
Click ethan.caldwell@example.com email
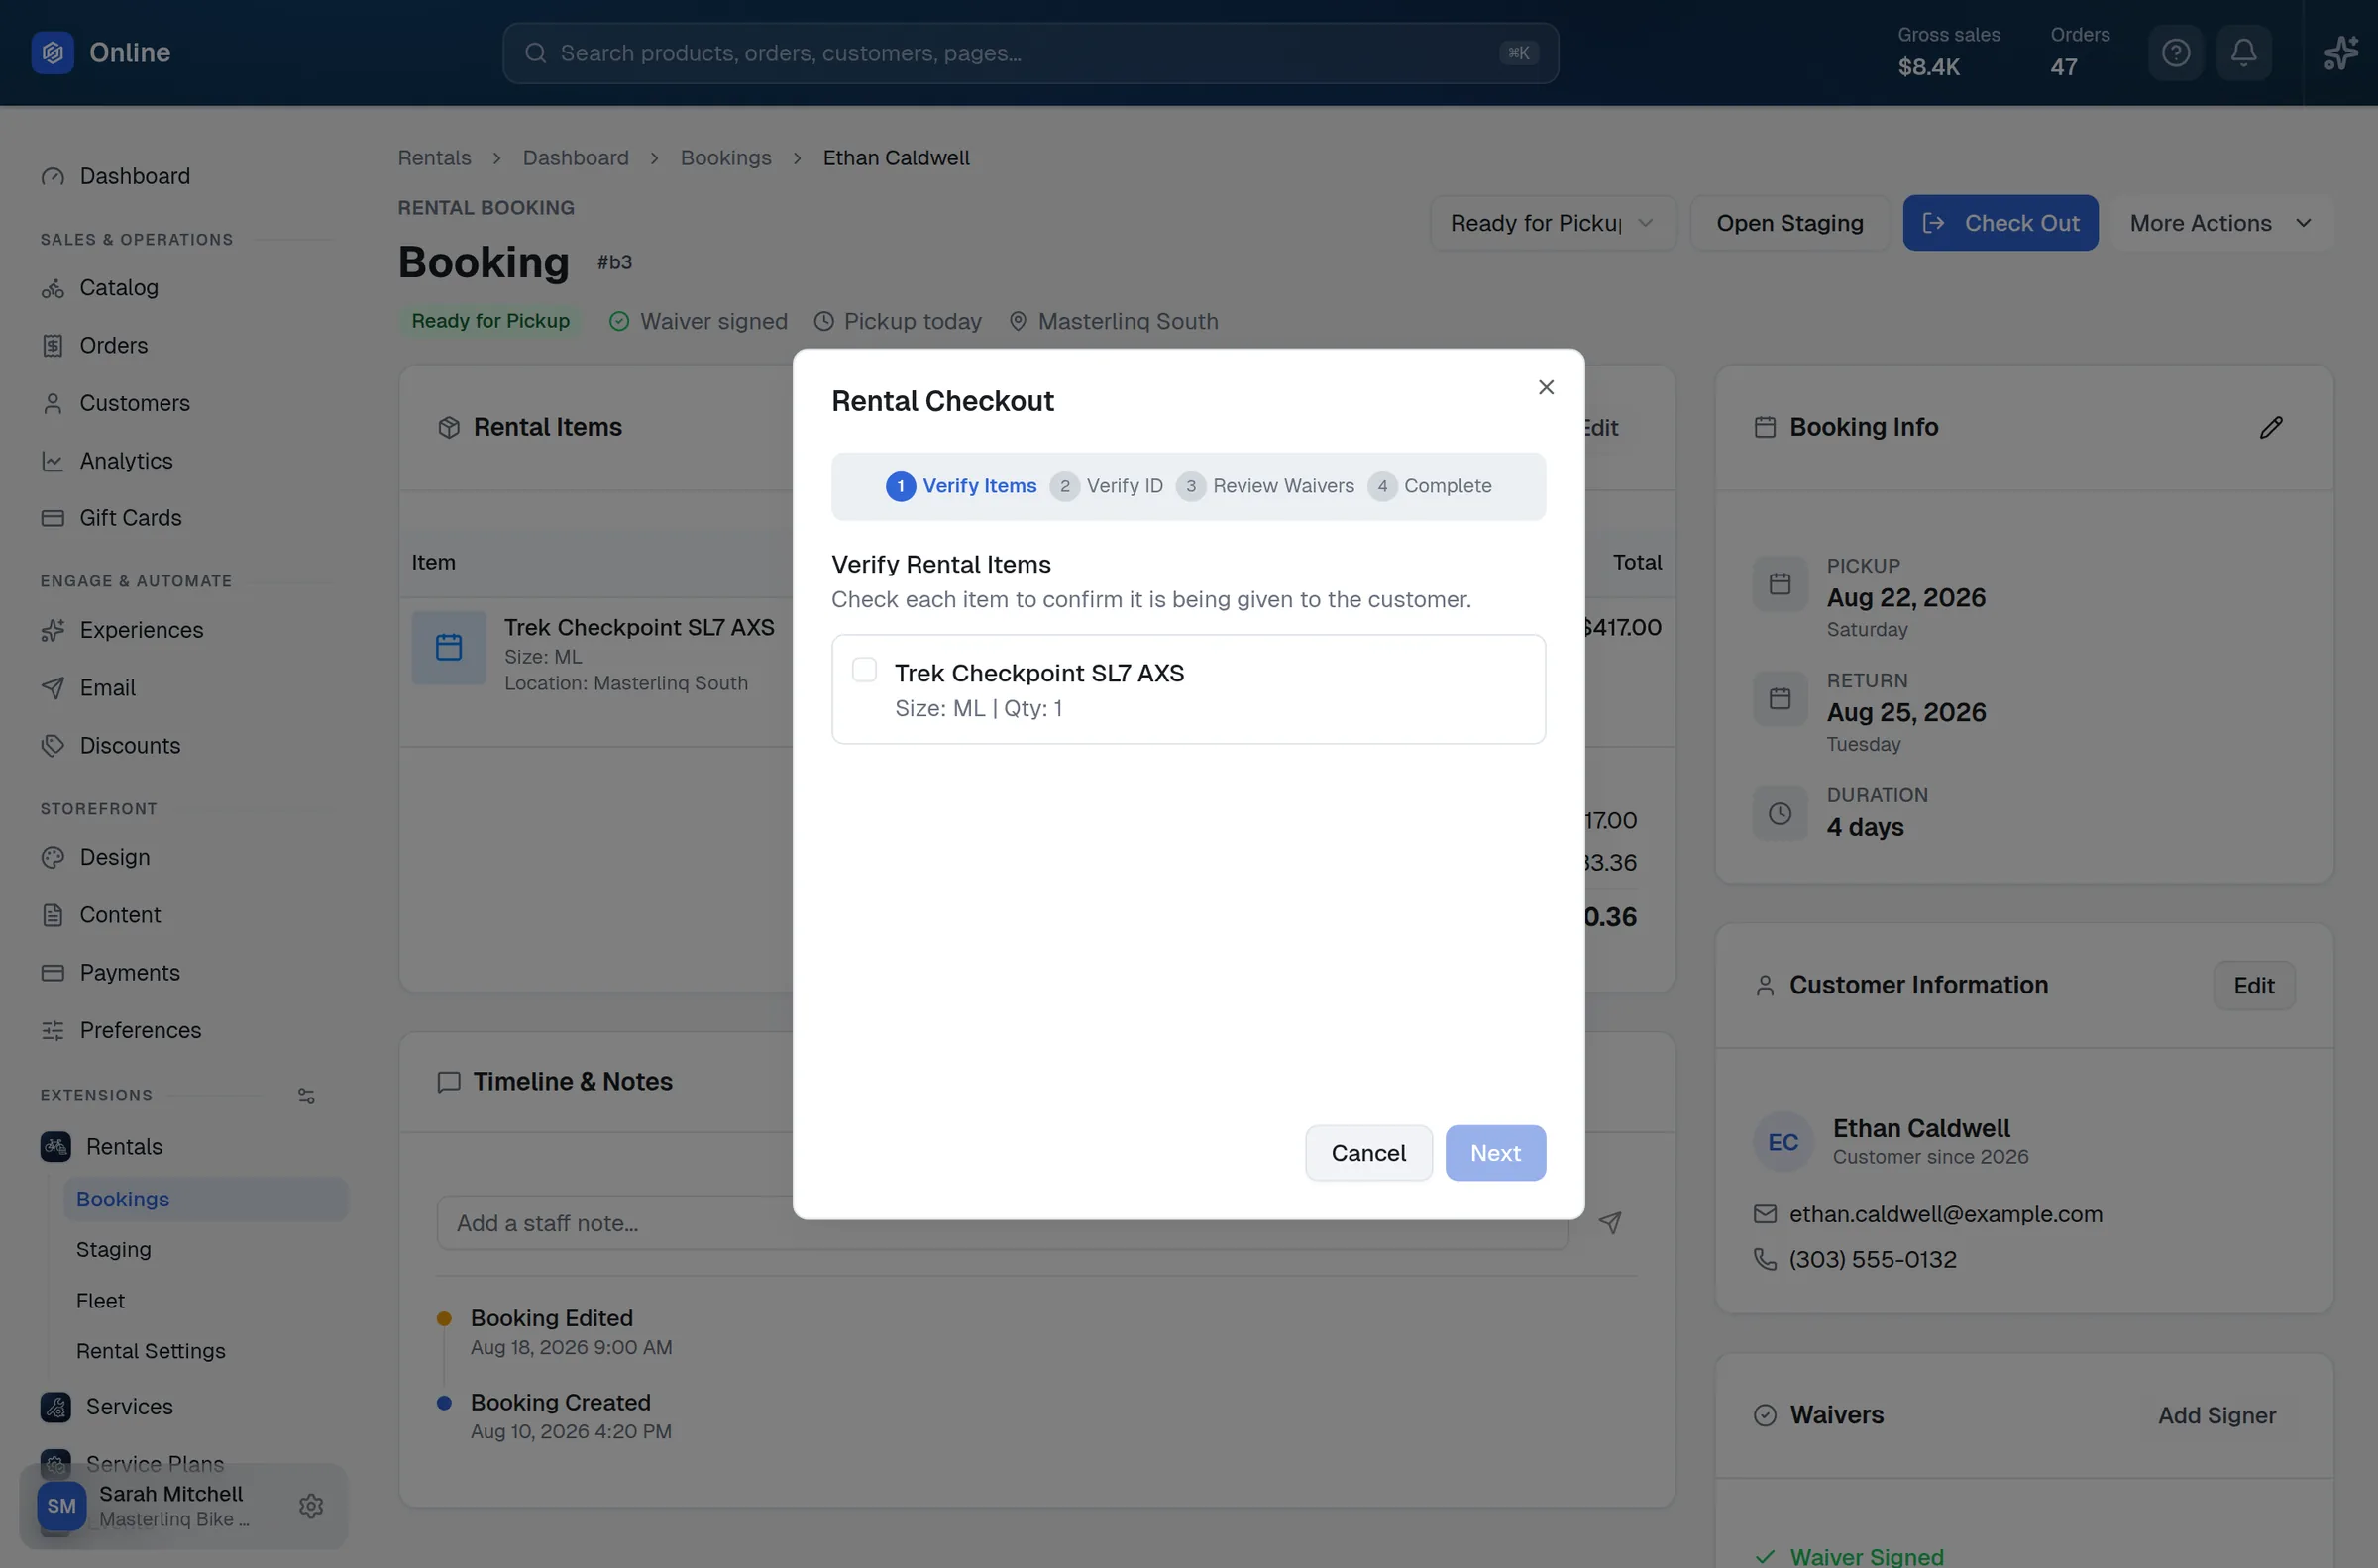1945,1215
